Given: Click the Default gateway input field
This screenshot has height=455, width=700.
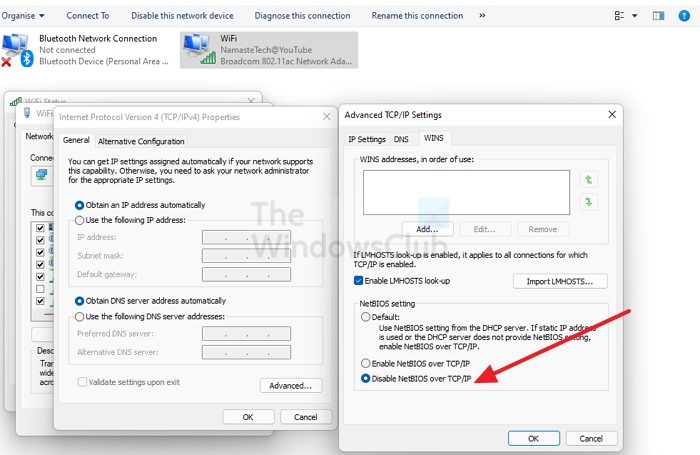Looking at the screenshot, I should point(246,275).
